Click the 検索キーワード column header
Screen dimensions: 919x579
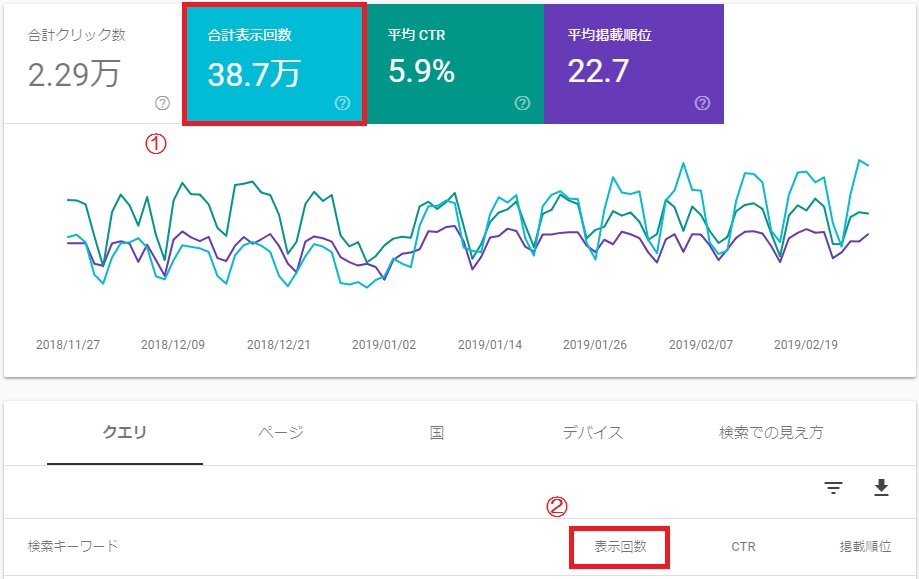[73, 546]
